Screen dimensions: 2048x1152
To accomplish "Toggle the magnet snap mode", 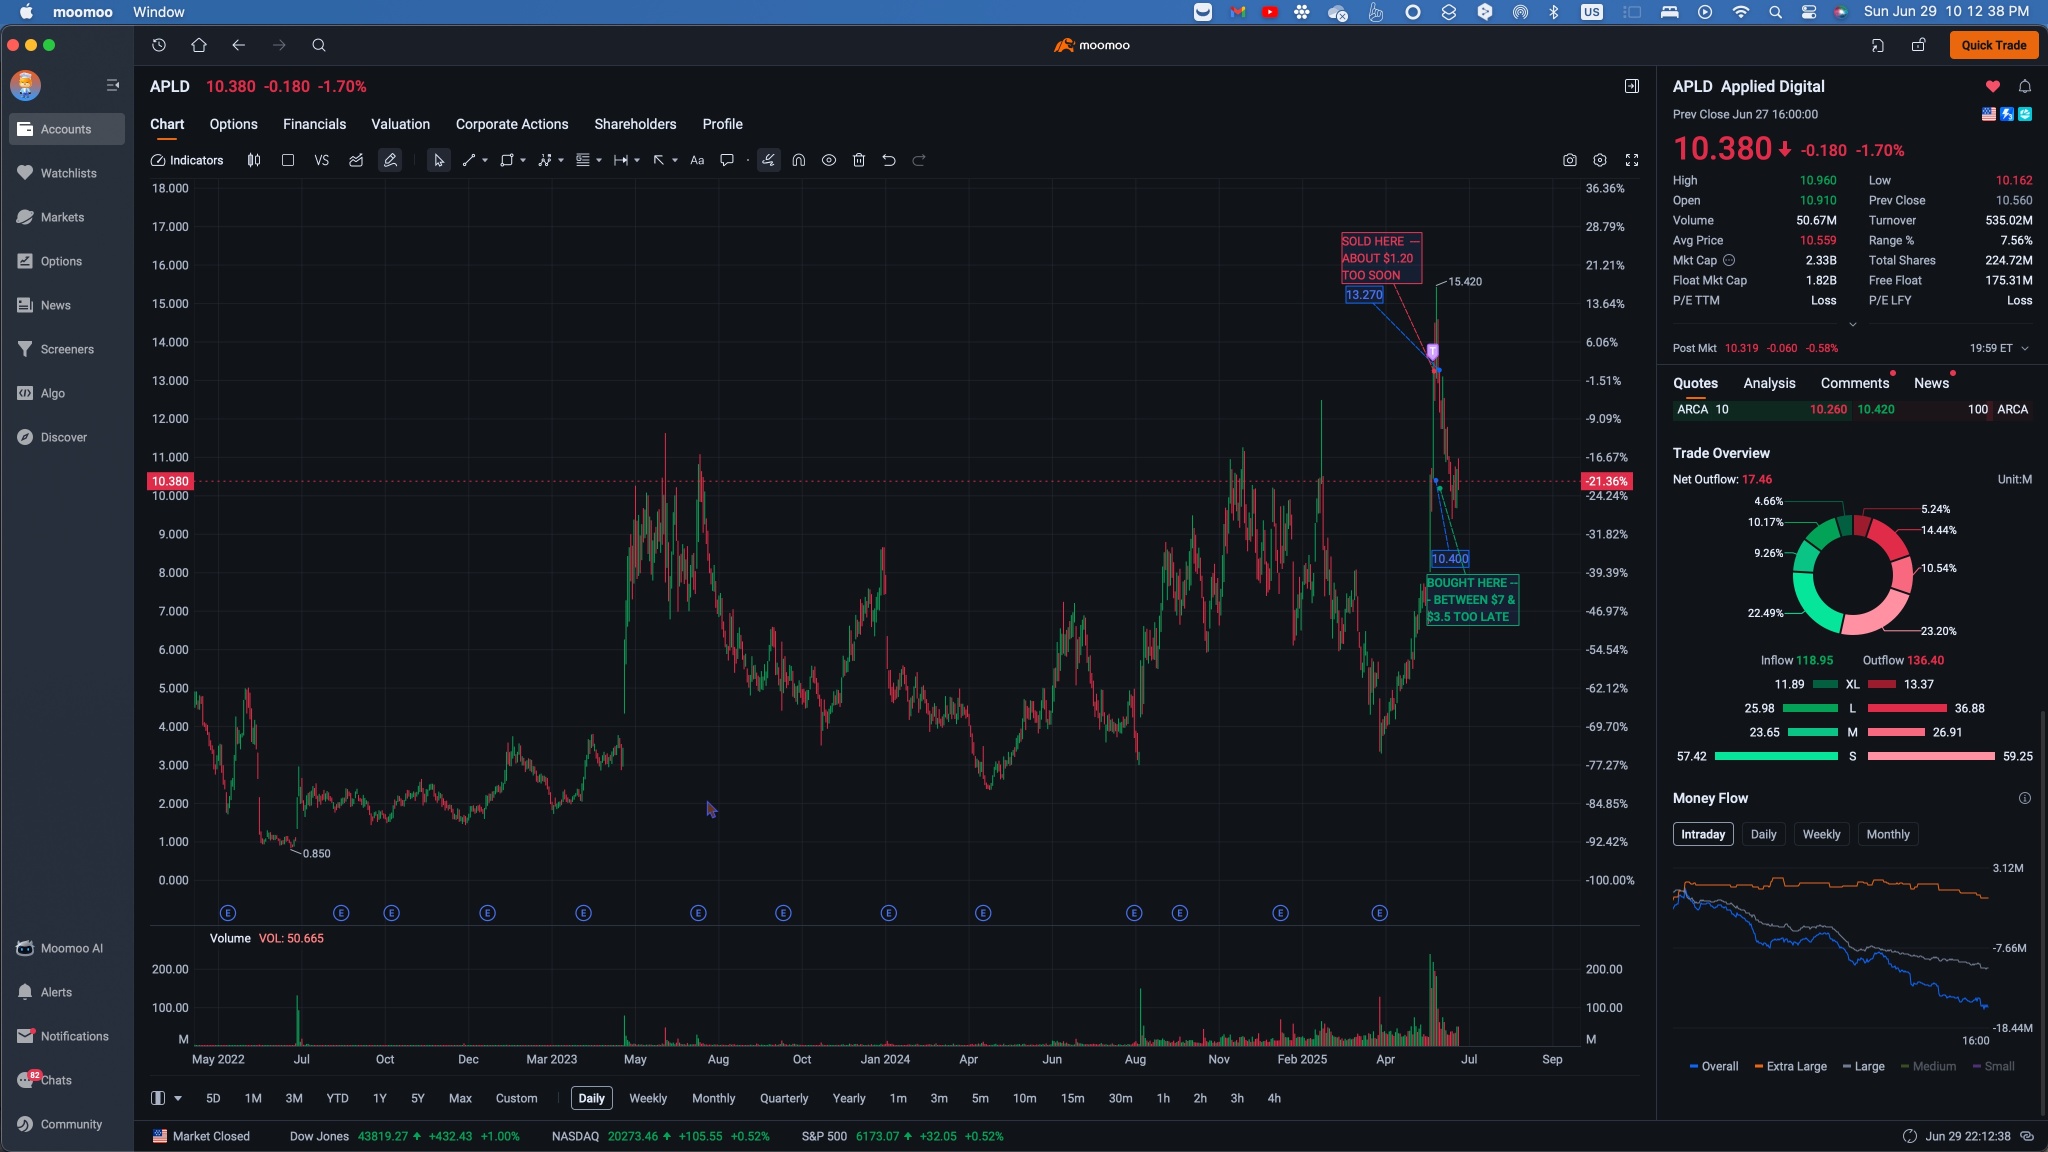I will 799,160.
